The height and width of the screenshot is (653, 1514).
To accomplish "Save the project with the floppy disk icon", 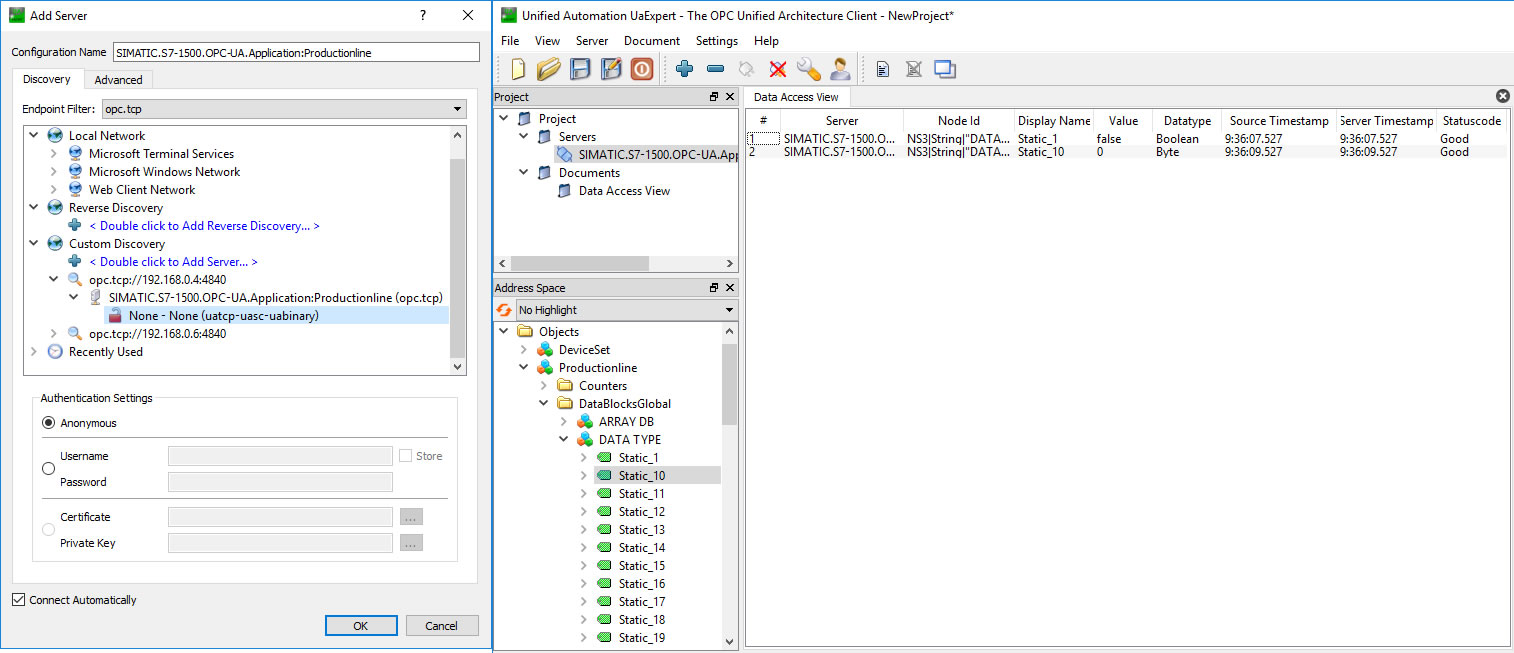I will [580, 69].
